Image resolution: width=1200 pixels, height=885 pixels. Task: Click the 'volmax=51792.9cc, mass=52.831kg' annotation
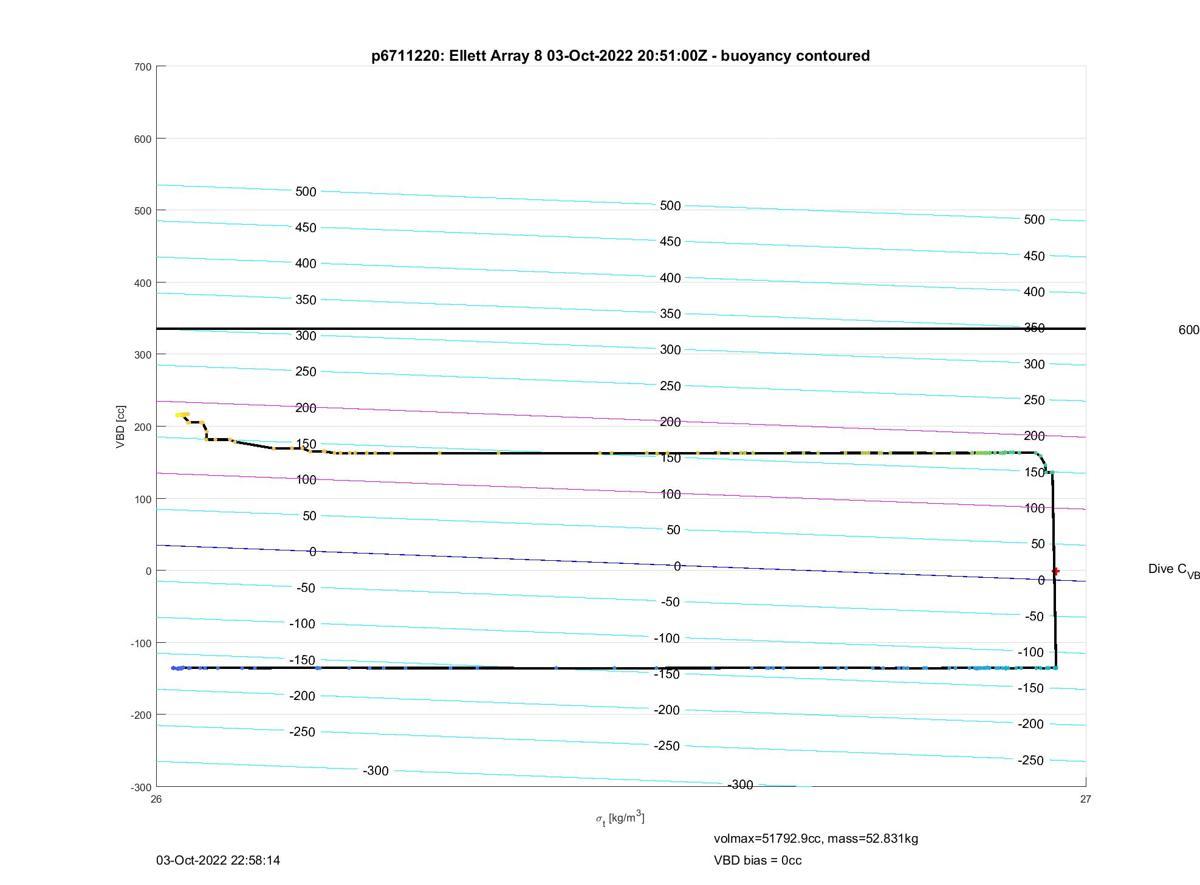816,838
